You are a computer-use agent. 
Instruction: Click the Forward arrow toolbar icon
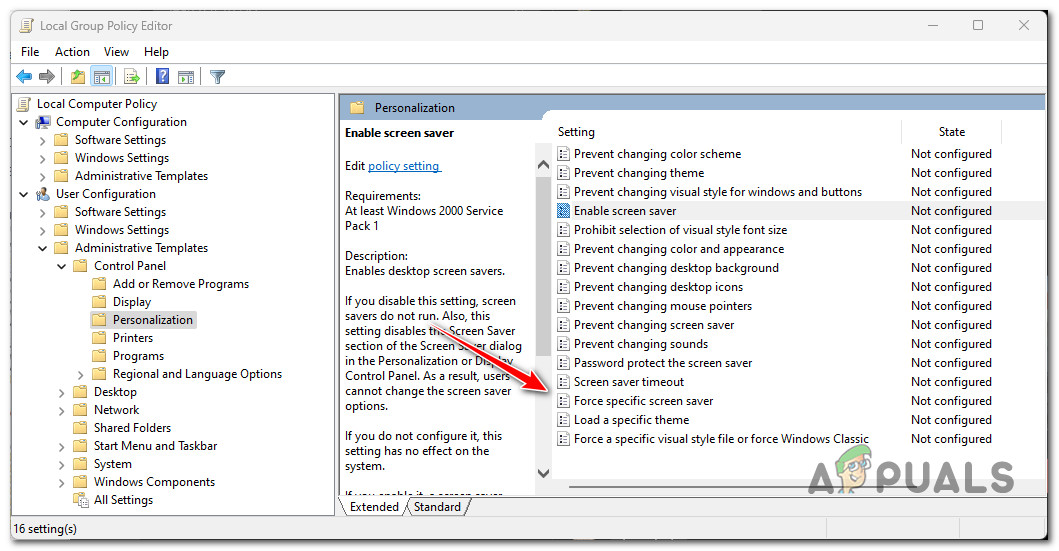(47, 77)
